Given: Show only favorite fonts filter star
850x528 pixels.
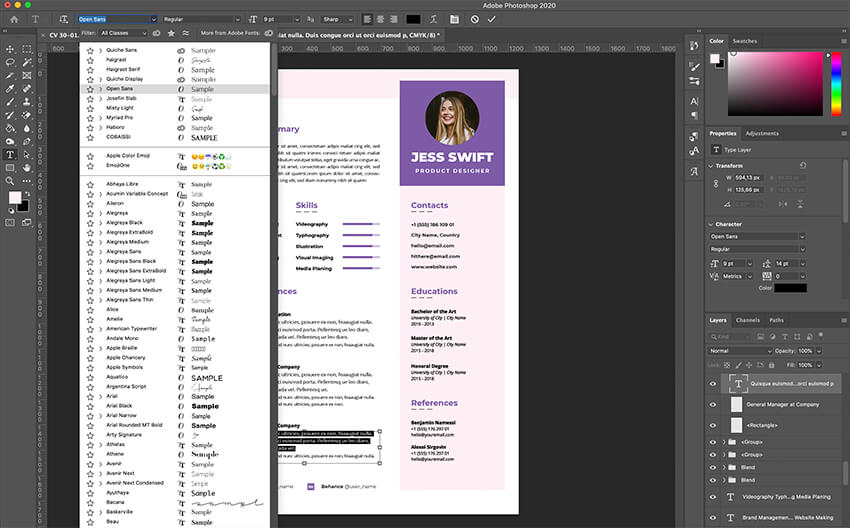Looking at the screenshot, I should click(171, 33).
